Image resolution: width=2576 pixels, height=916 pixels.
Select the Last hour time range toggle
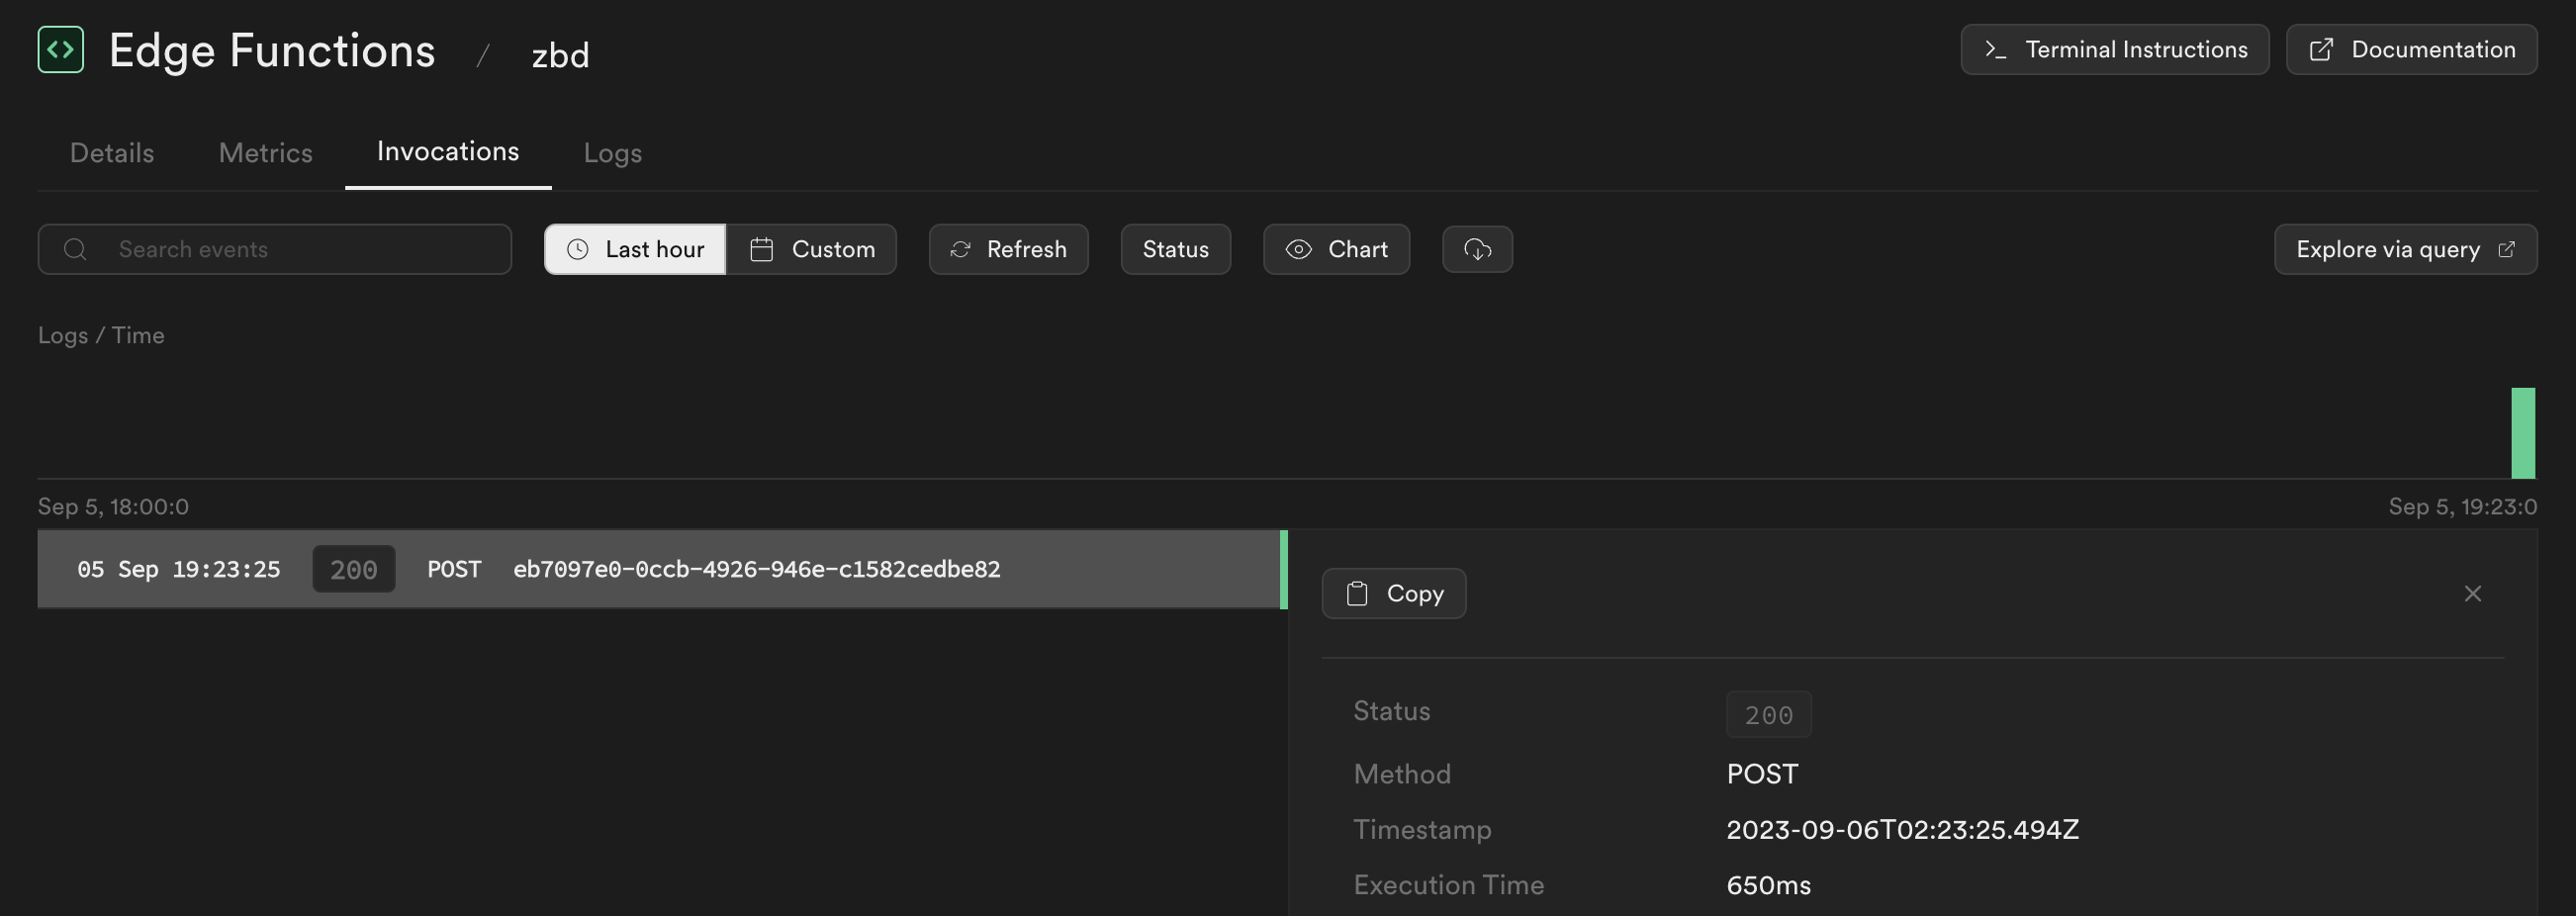tap(633, 249)
